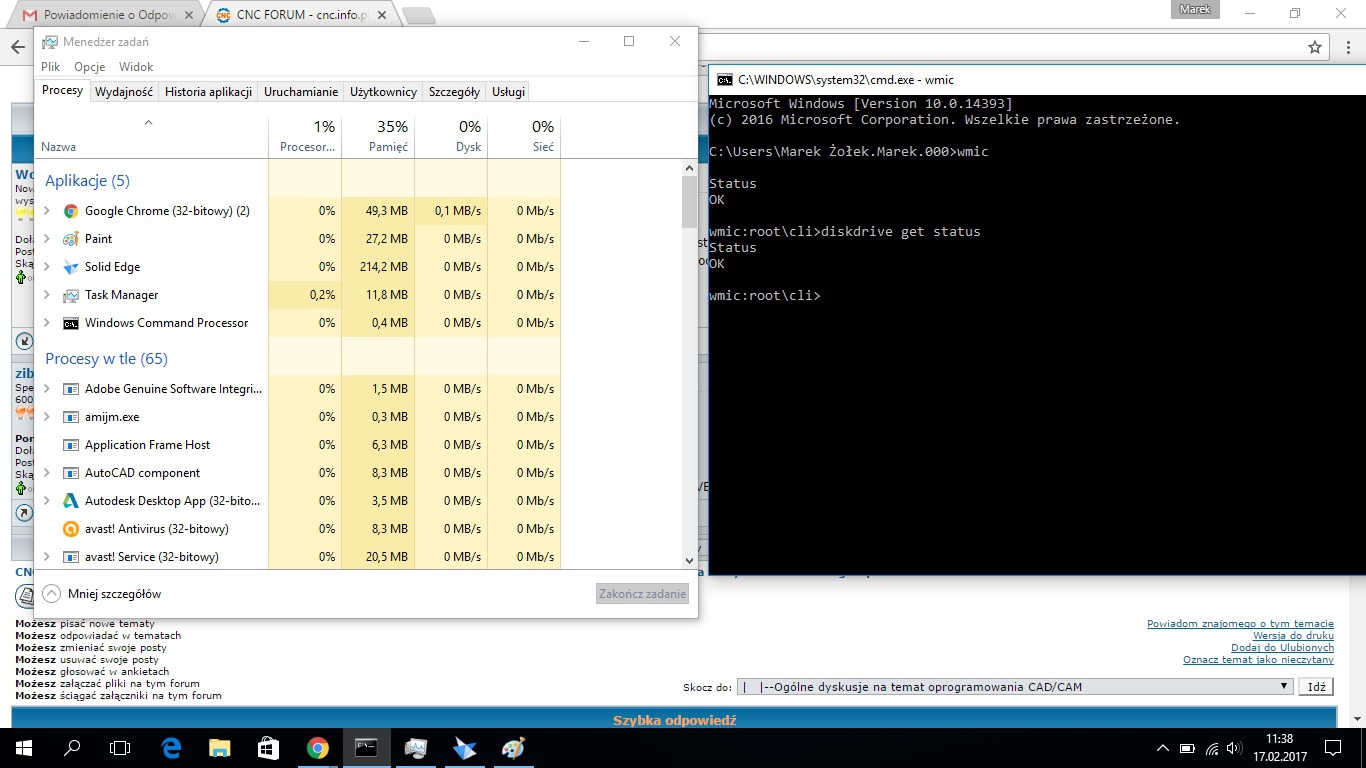Screen dimensions: 1366x768
Task: Click process list scrollbar down arrow
Action: tap(689, 561)
